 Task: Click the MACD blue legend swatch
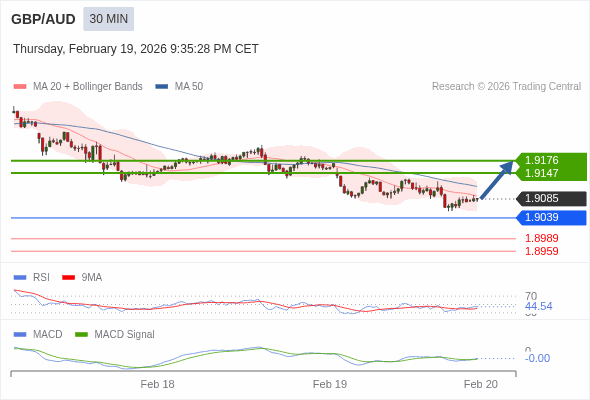click(20, 335)
